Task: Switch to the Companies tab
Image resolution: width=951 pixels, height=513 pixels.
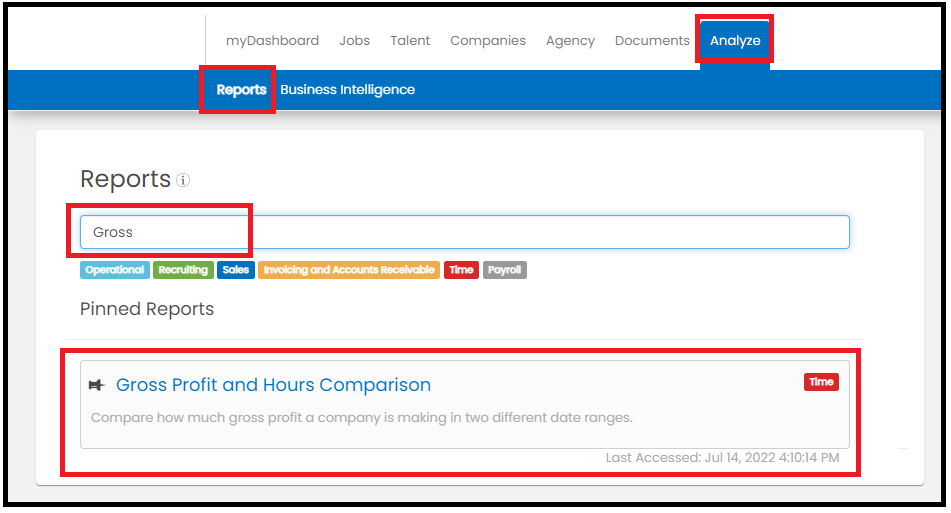Action: [x=488, y=41]
